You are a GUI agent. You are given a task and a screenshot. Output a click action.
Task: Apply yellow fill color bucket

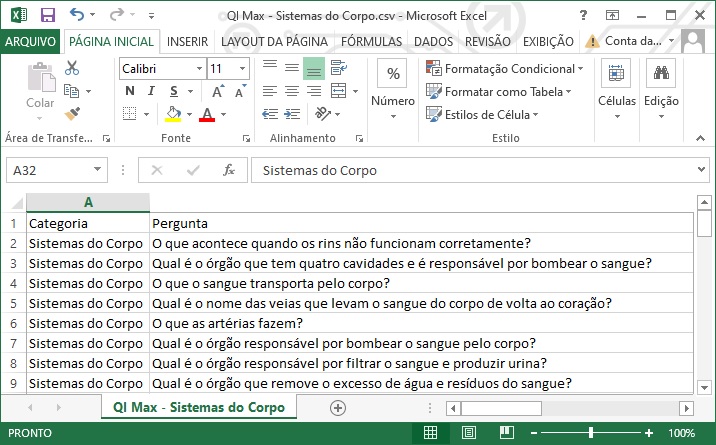(173, 114)
